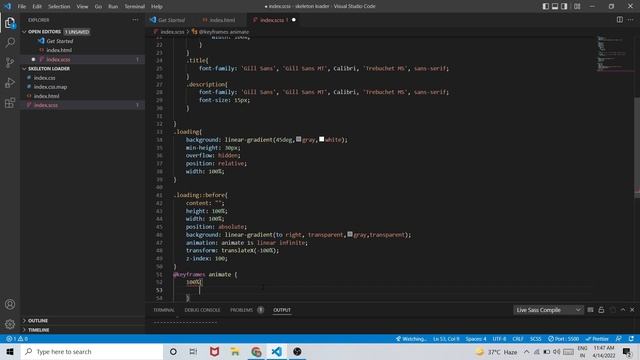Open the Live Sass Compile output dropdown
The width and height of the screenshot is (640, 360).
click(548, 310)
